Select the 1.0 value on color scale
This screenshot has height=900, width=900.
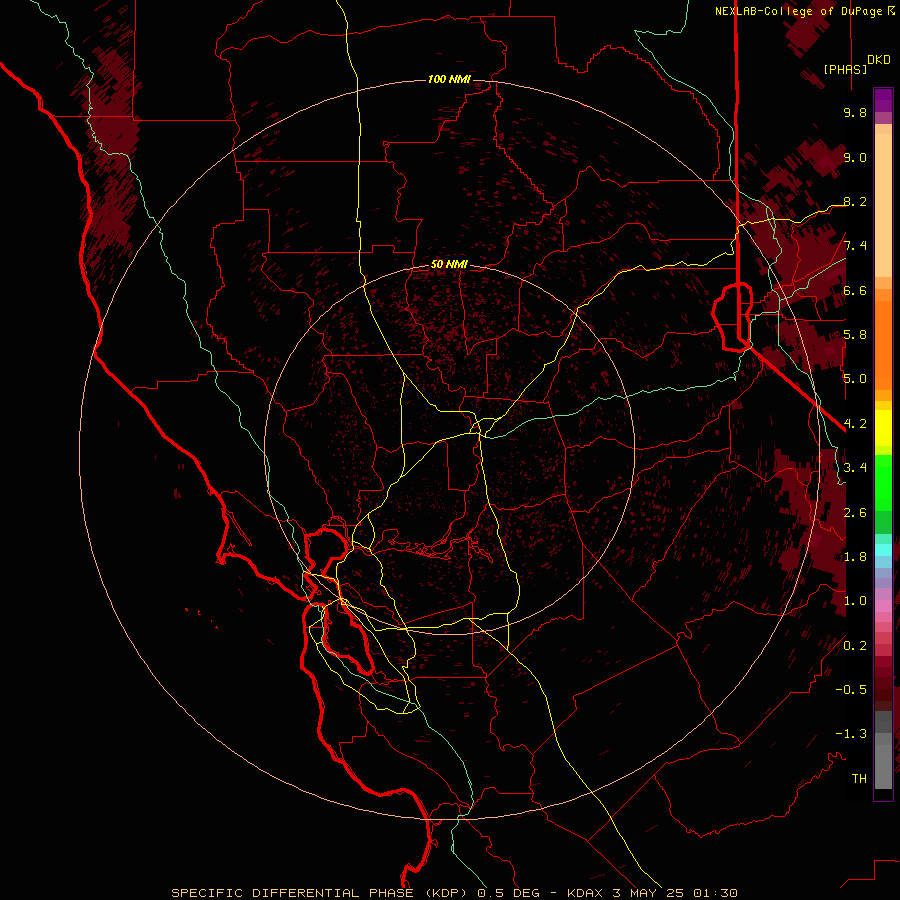pyautogui.click(x=855, y=601)
